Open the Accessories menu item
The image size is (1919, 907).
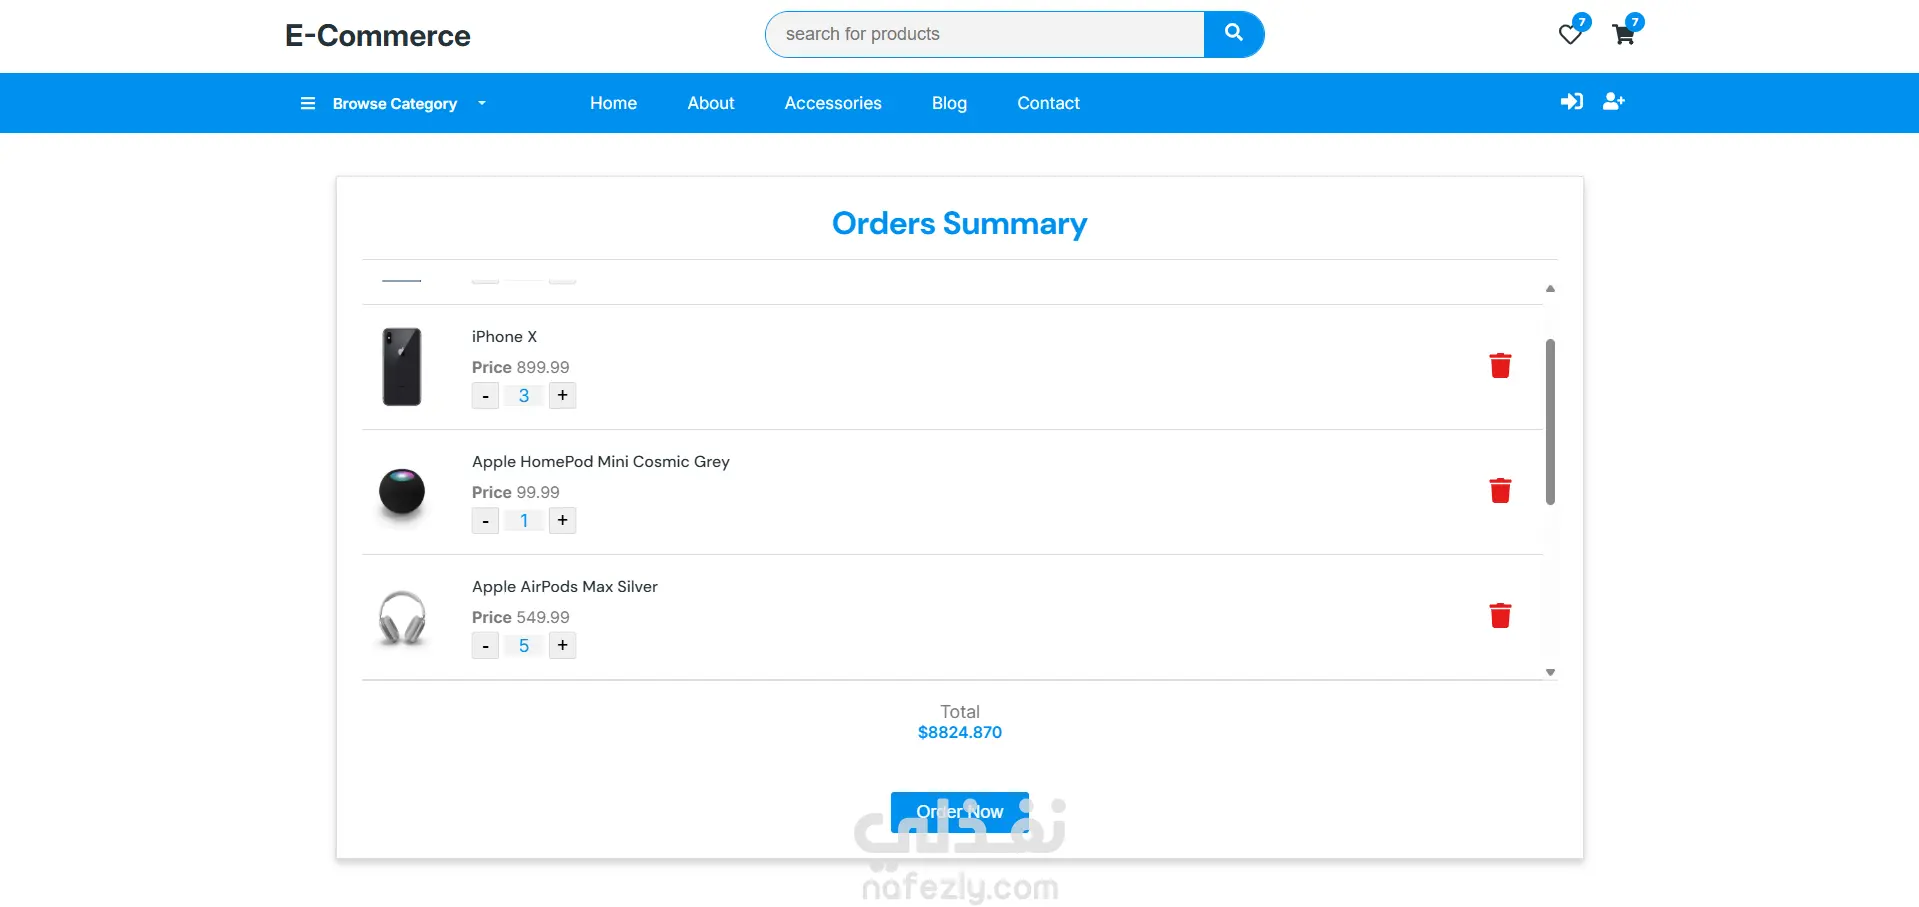[x=833, y=103]
